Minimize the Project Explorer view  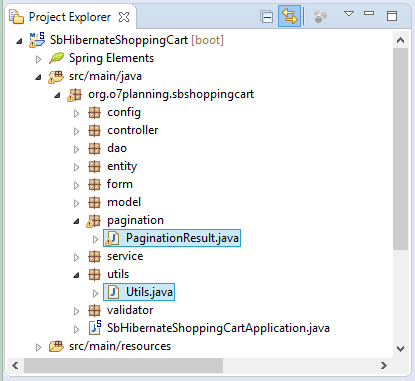pos(369,13)
